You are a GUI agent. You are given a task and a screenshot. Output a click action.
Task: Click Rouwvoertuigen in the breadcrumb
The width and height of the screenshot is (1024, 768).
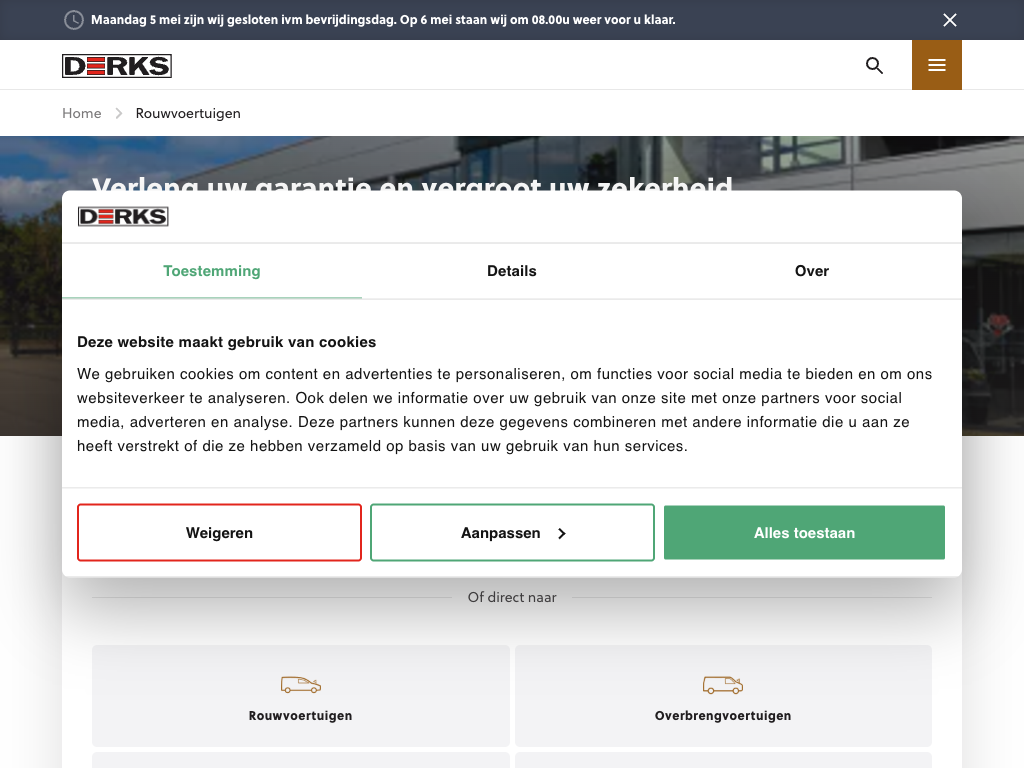(x=188, y=113)
